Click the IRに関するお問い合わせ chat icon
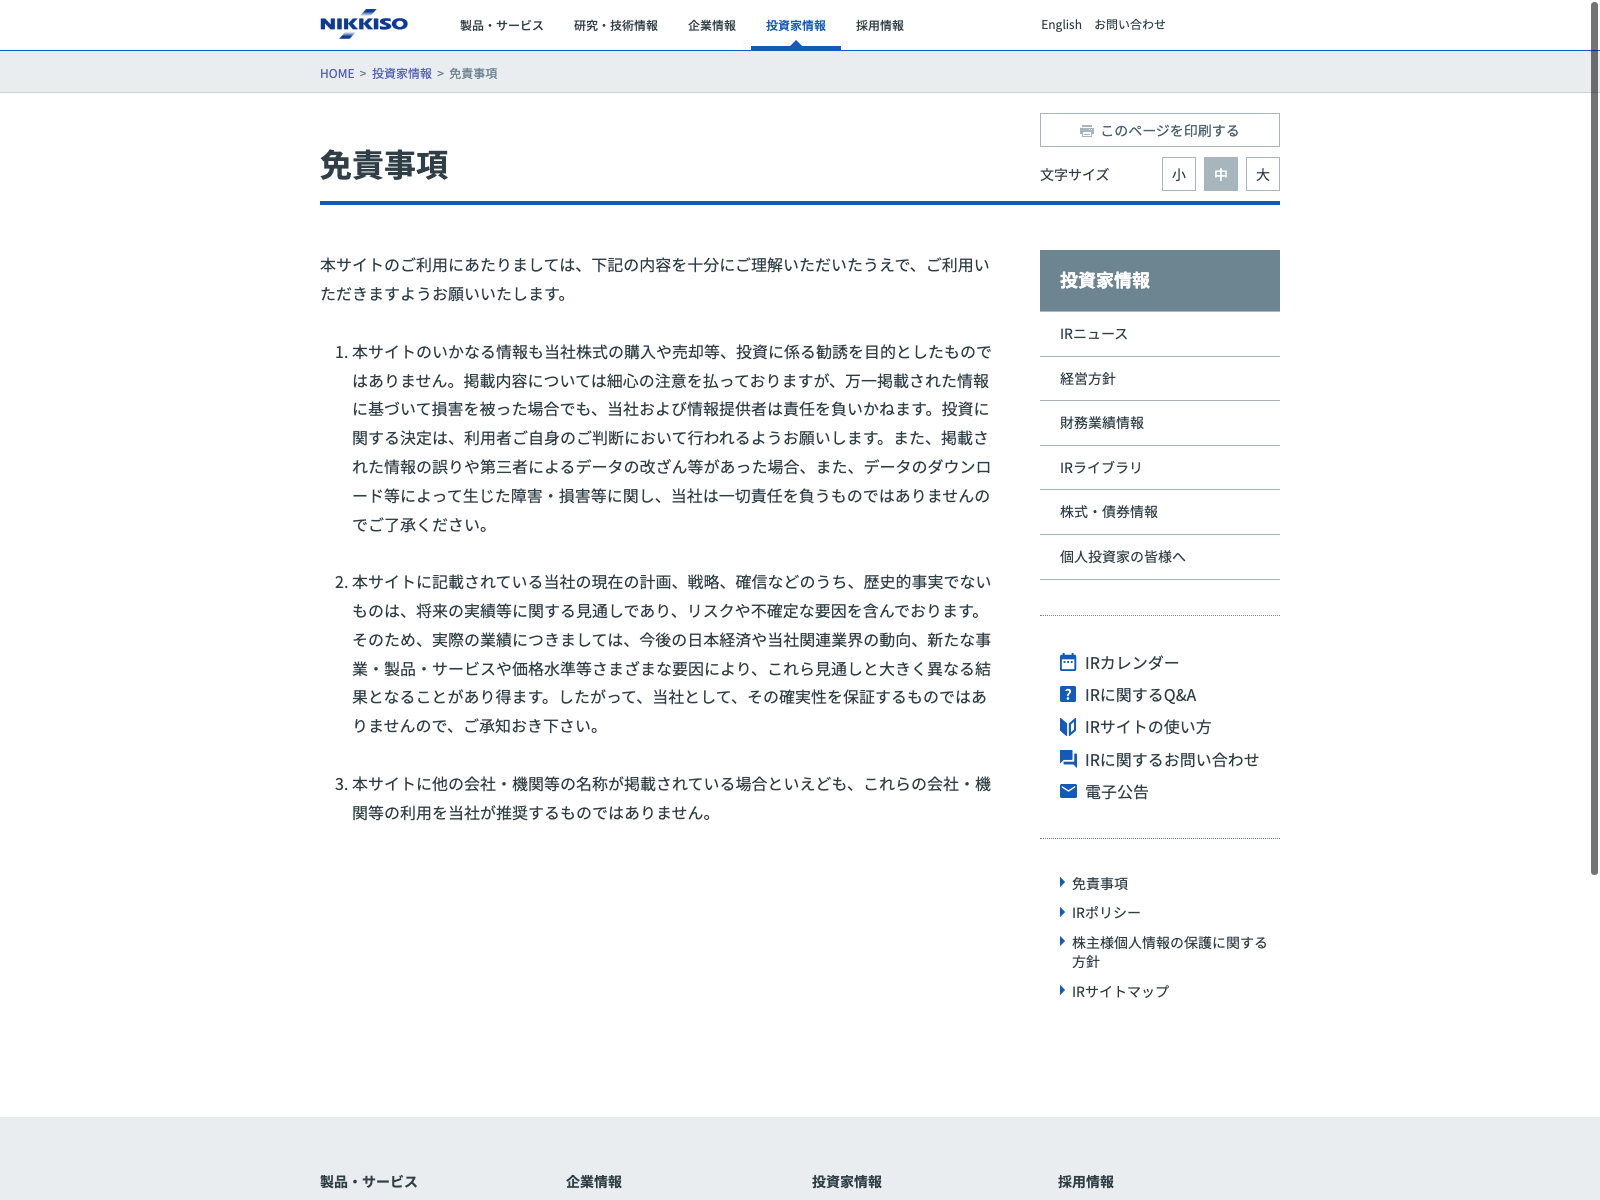The image size is (1600, 1200). (x=1068, y=759)
